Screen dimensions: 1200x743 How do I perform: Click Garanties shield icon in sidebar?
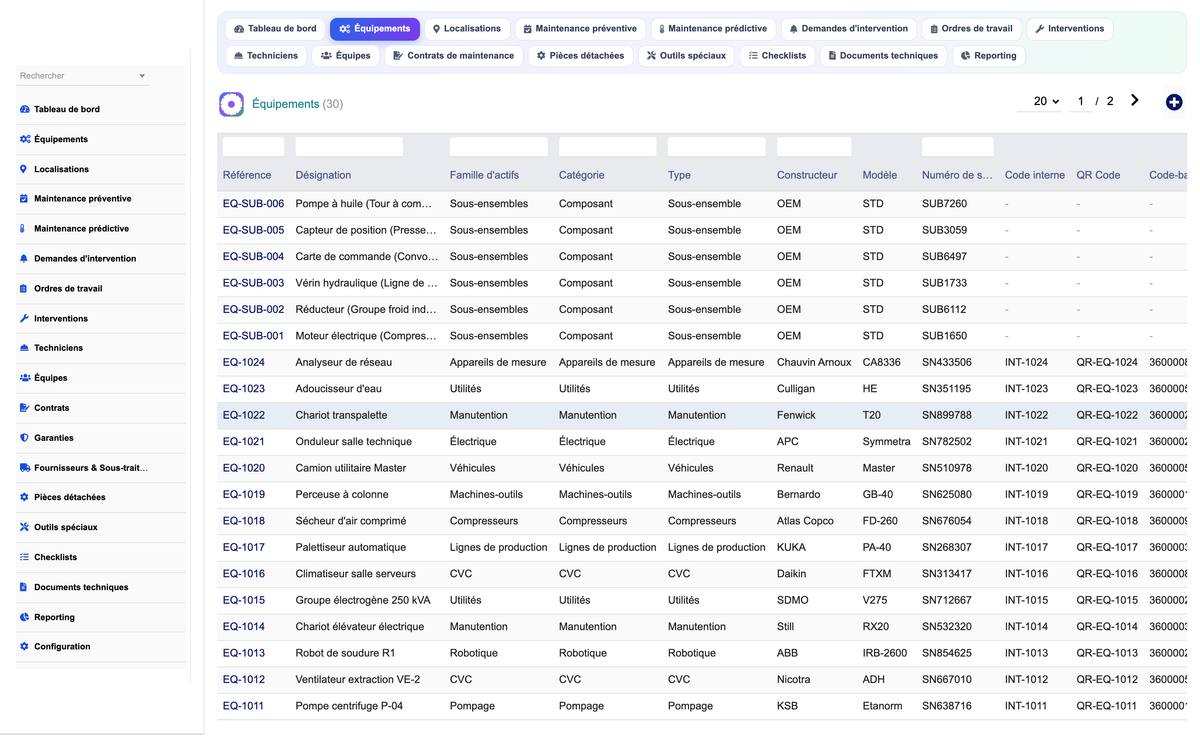tap(24, 438)
